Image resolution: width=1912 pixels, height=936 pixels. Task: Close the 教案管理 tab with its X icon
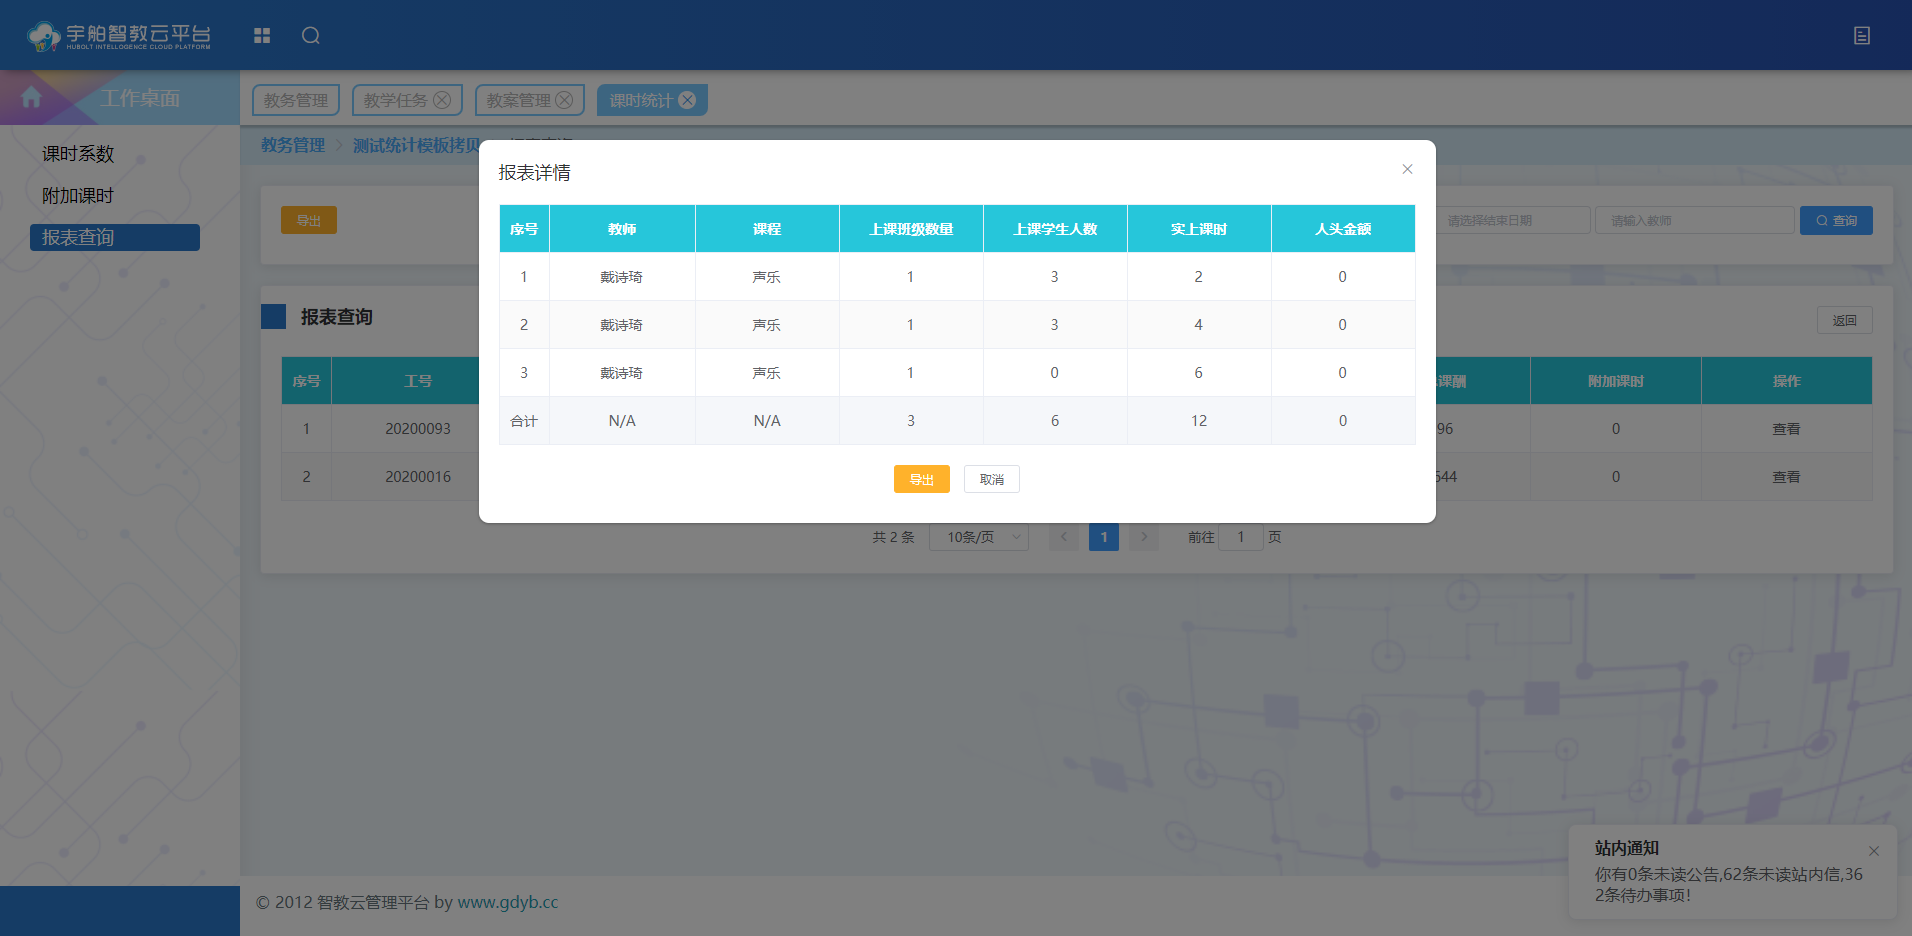coord(564,100)
